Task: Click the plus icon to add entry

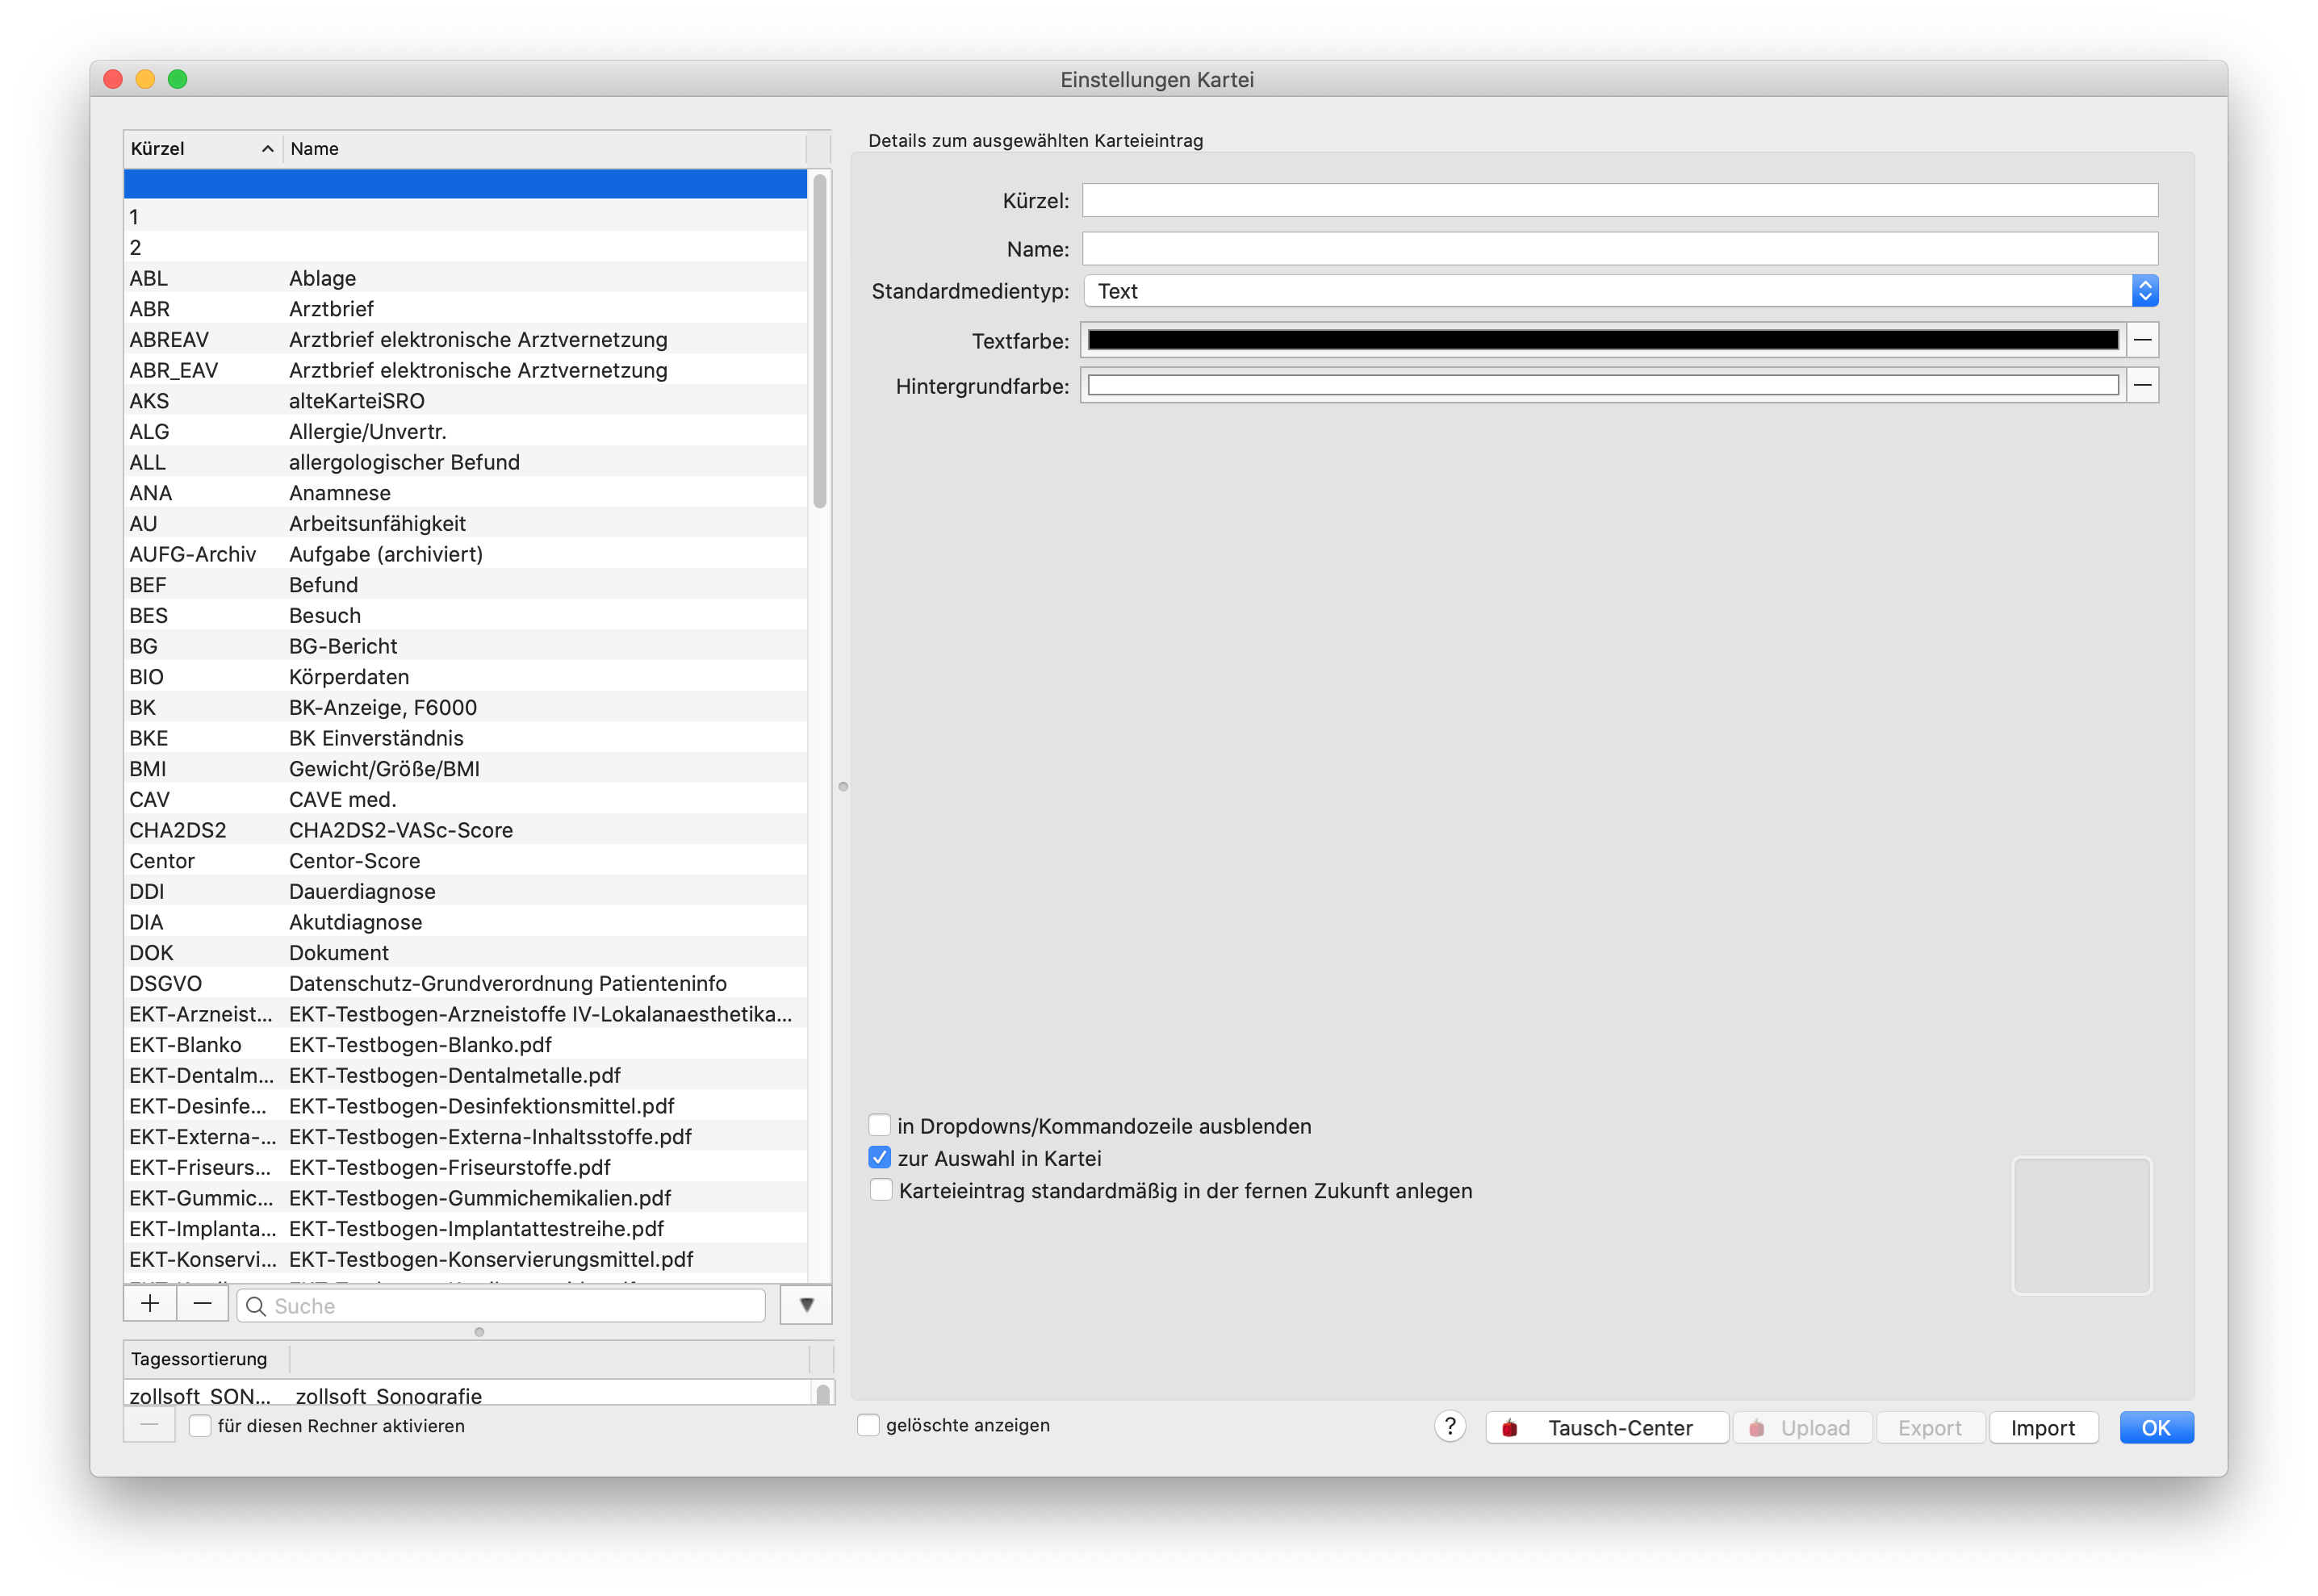Action: [x=150, y=1304]
